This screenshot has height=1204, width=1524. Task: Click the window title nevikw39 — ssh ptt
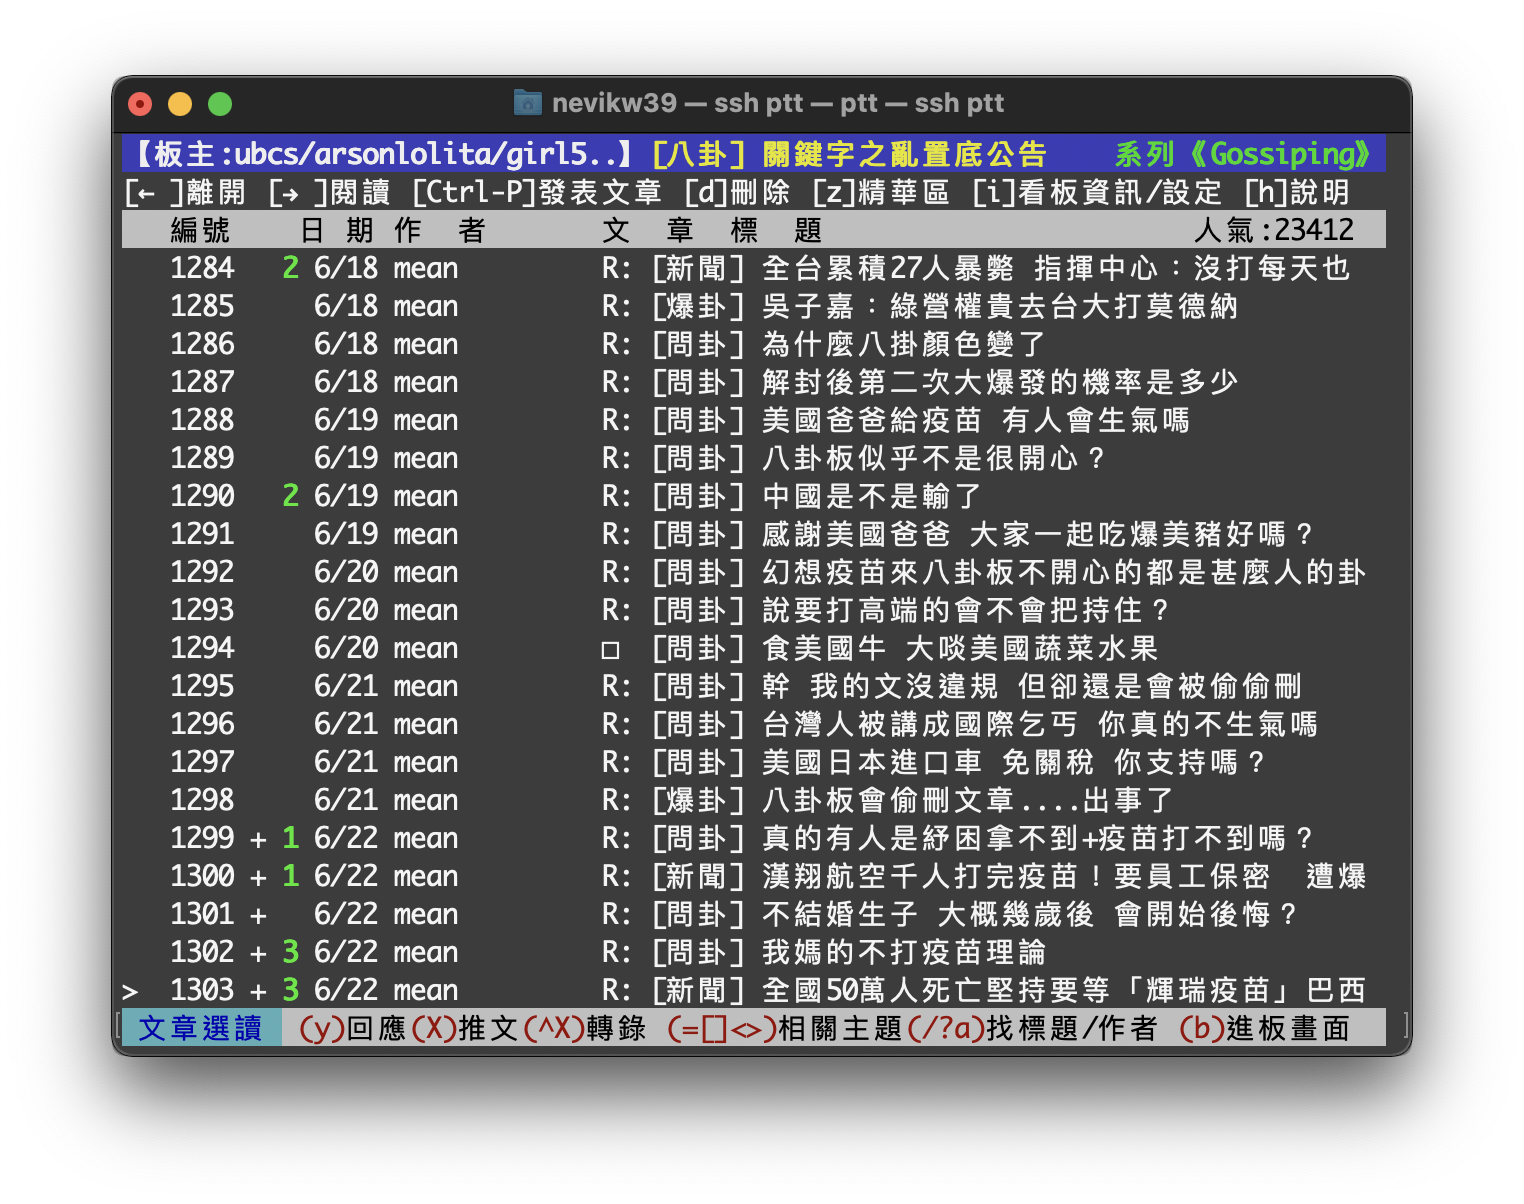tap(777, 103)
